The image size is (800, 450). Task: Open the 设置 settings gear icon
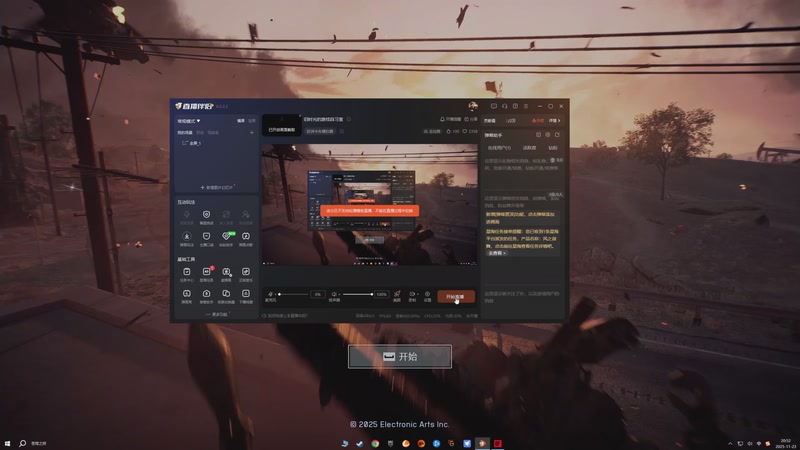point(428,296)
